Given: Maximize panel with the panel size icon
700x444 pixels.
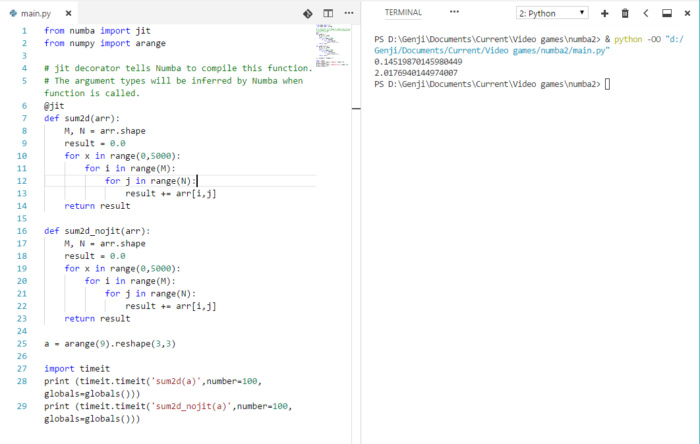Looking at the screenshot, I should 667,13.
